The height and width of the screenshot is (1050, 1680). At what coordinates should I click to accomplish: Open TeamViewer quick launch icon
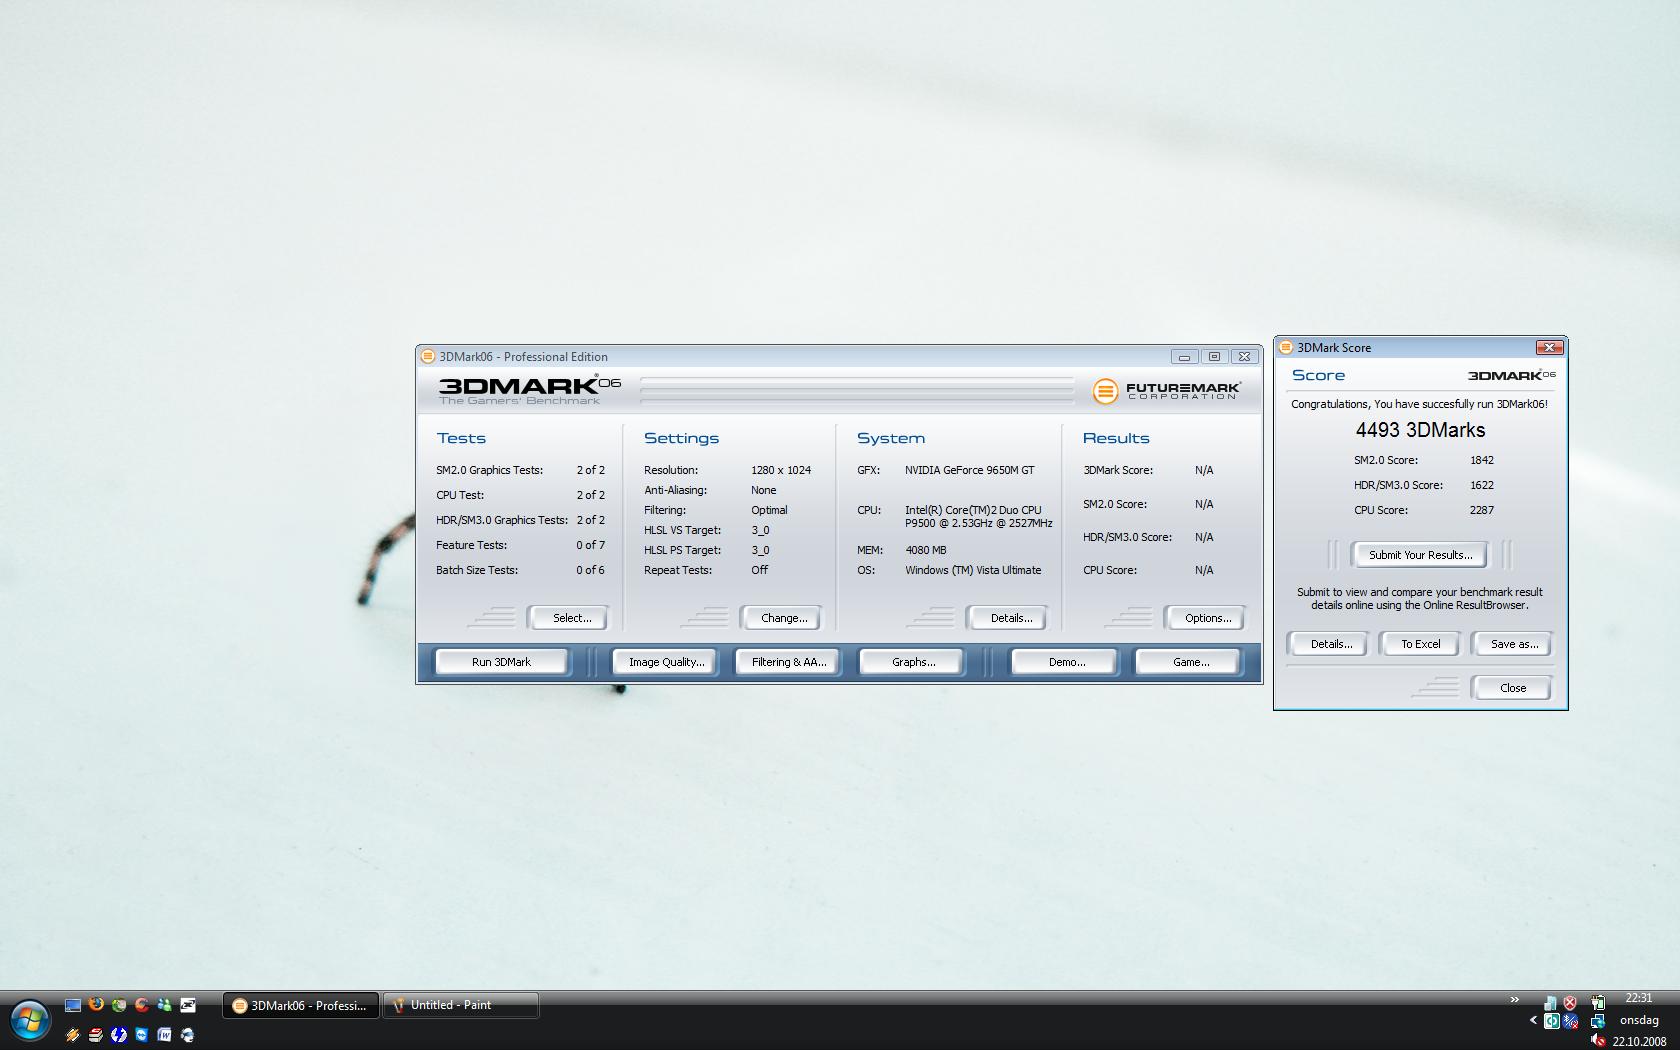142,1035
